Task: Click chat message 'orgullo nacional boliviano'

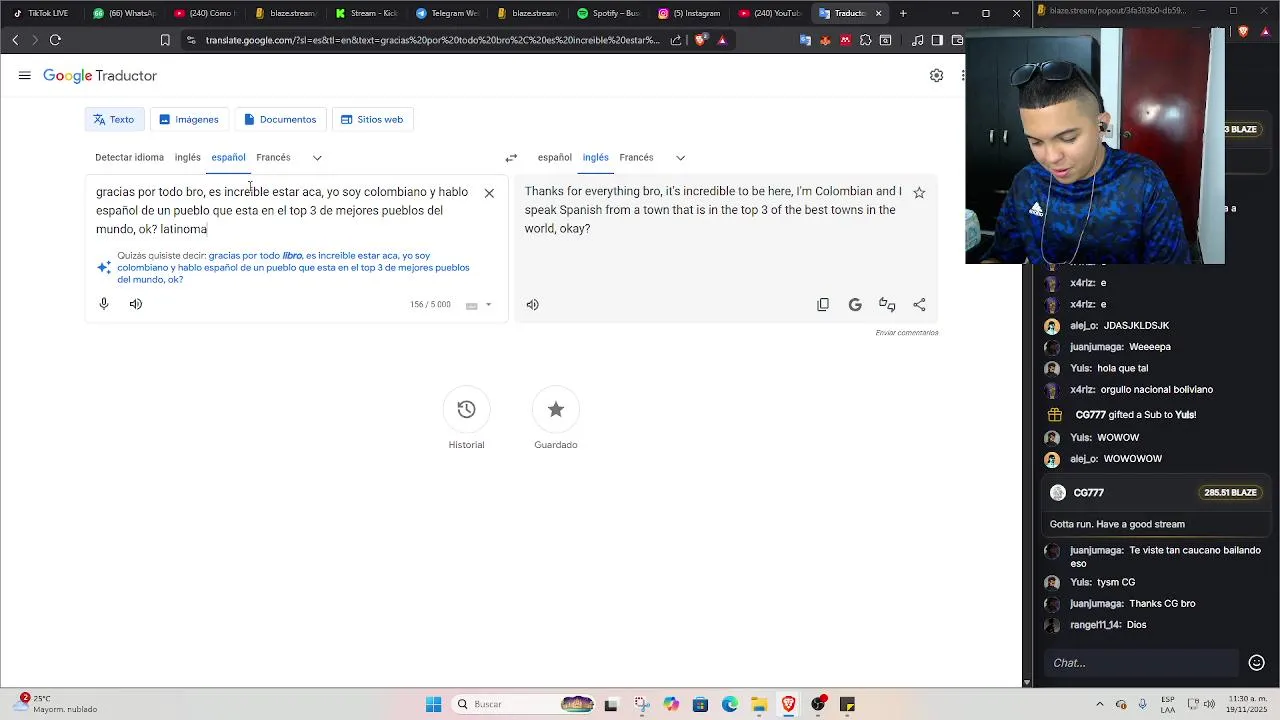Action: point(1156,390)
